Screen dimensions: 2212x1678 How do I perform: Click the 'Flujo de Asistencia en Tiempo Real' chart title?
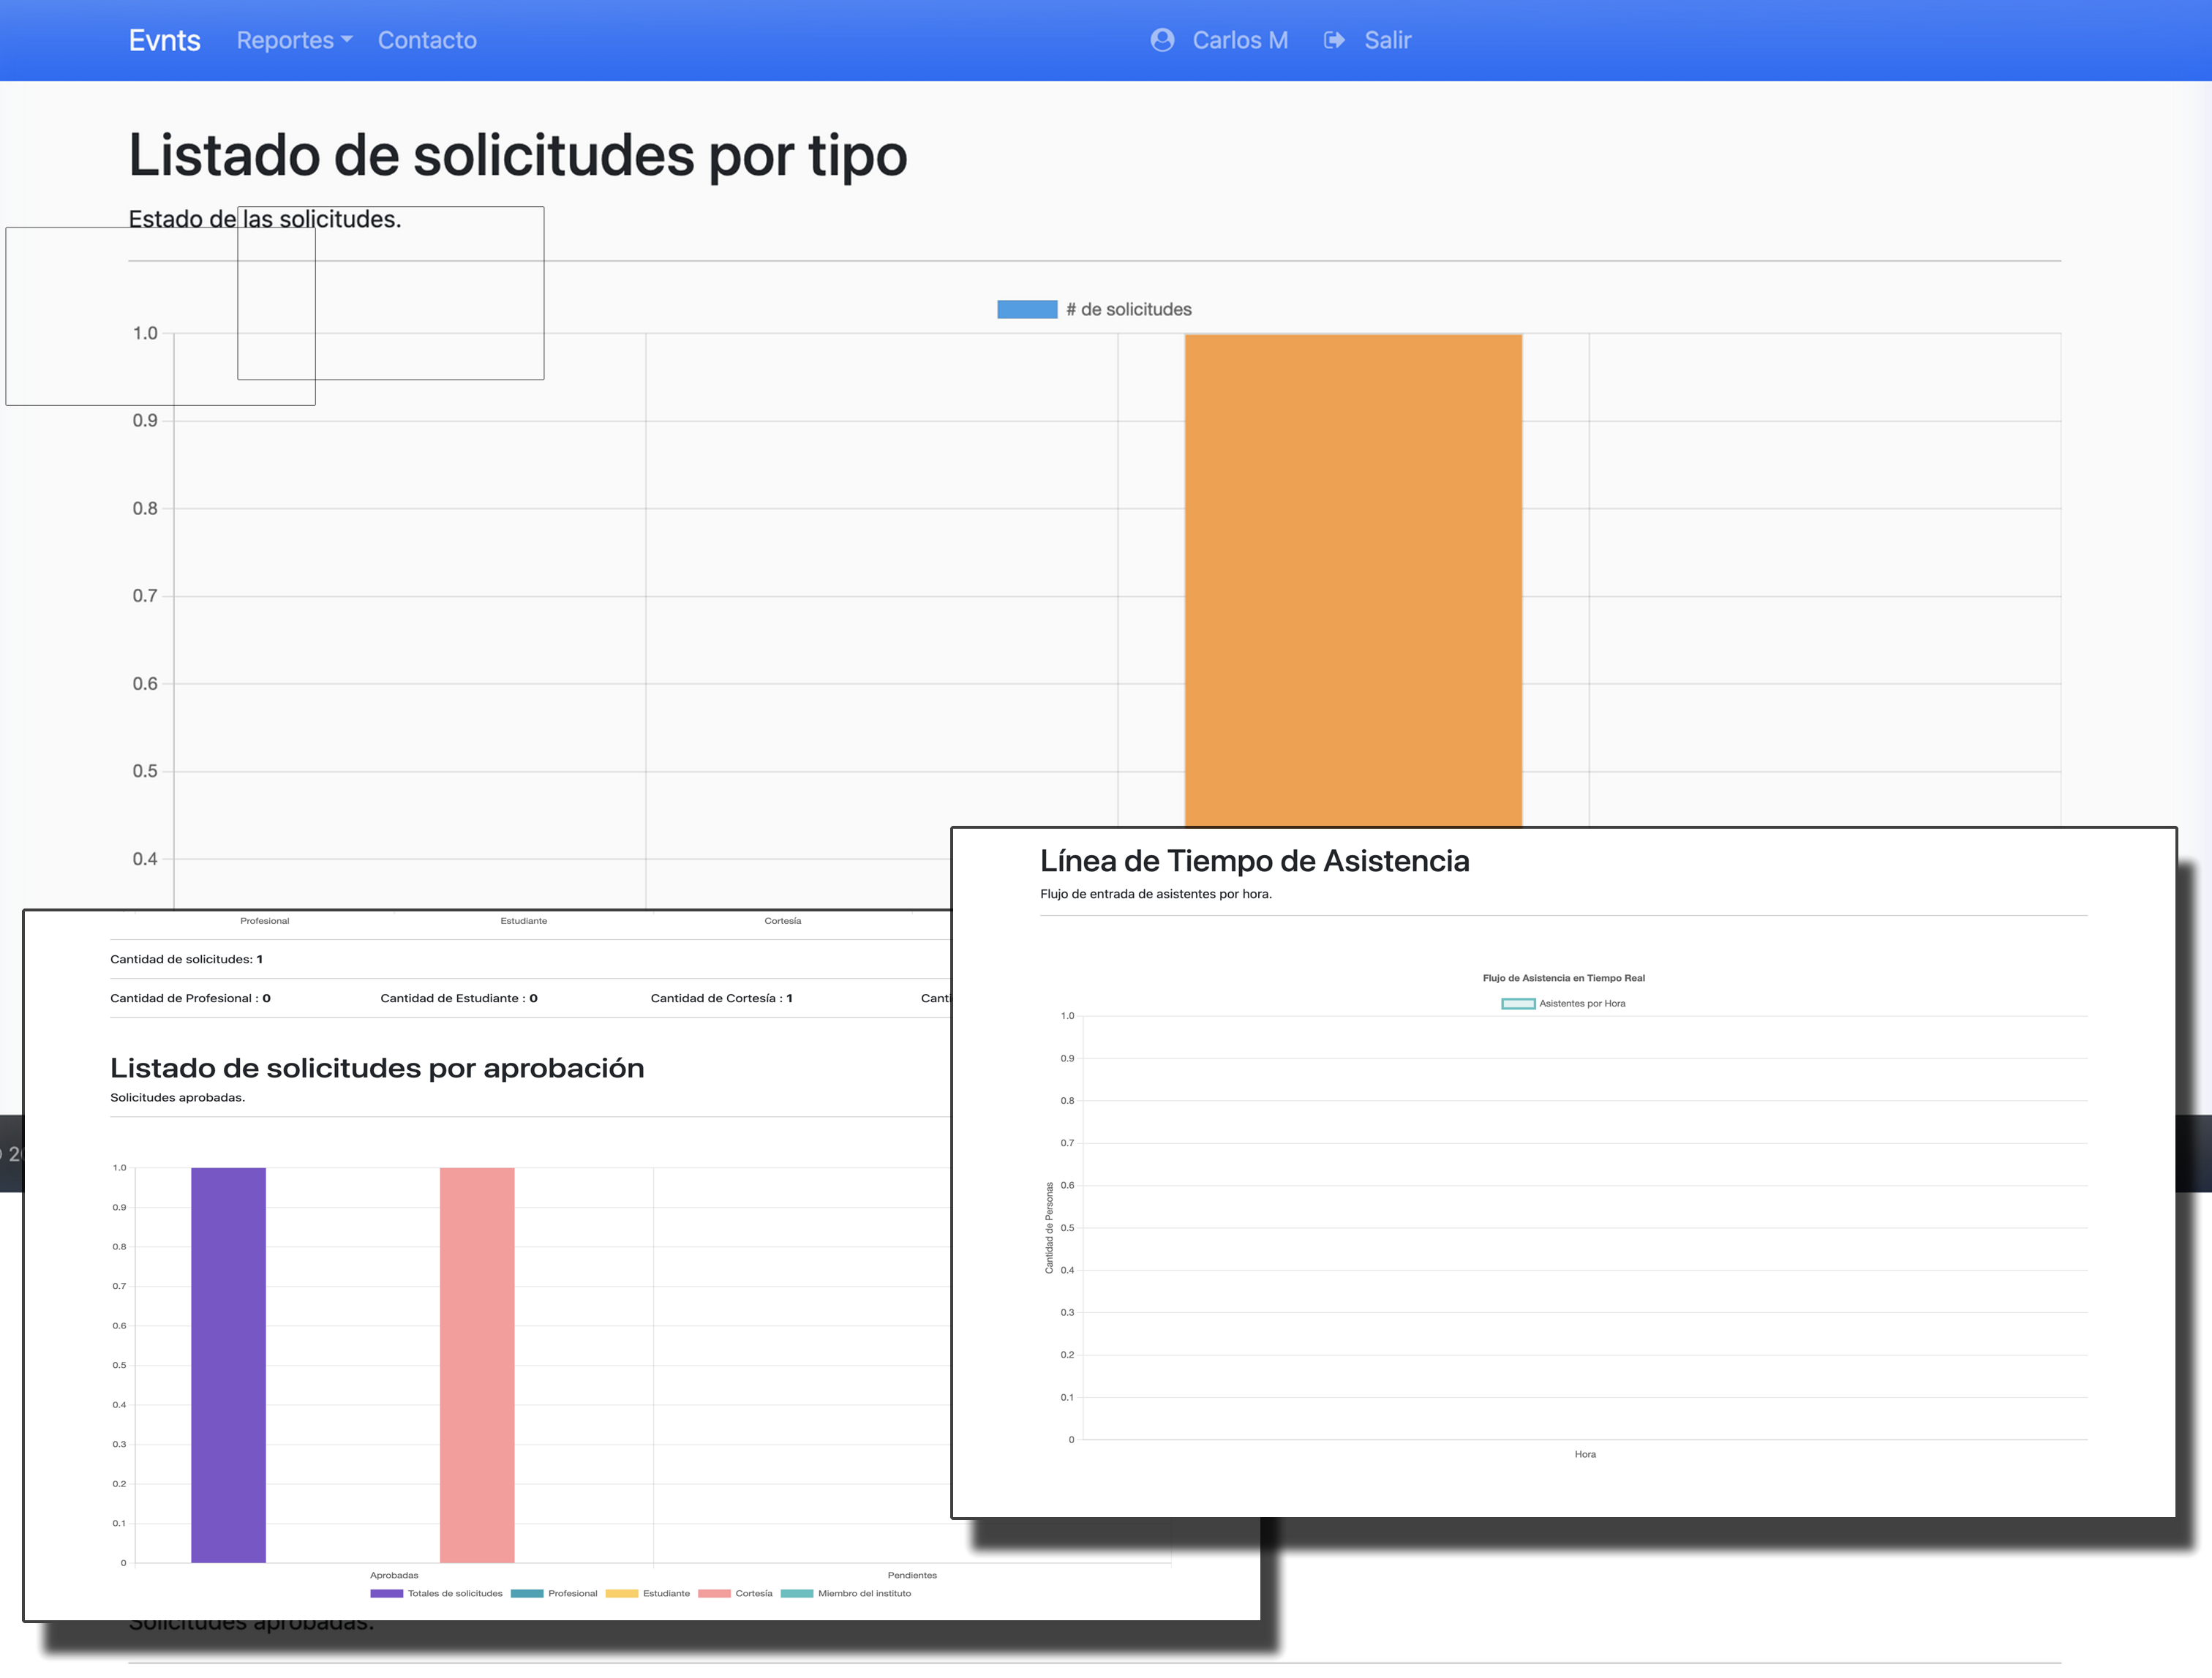(x=1564, y=978)
